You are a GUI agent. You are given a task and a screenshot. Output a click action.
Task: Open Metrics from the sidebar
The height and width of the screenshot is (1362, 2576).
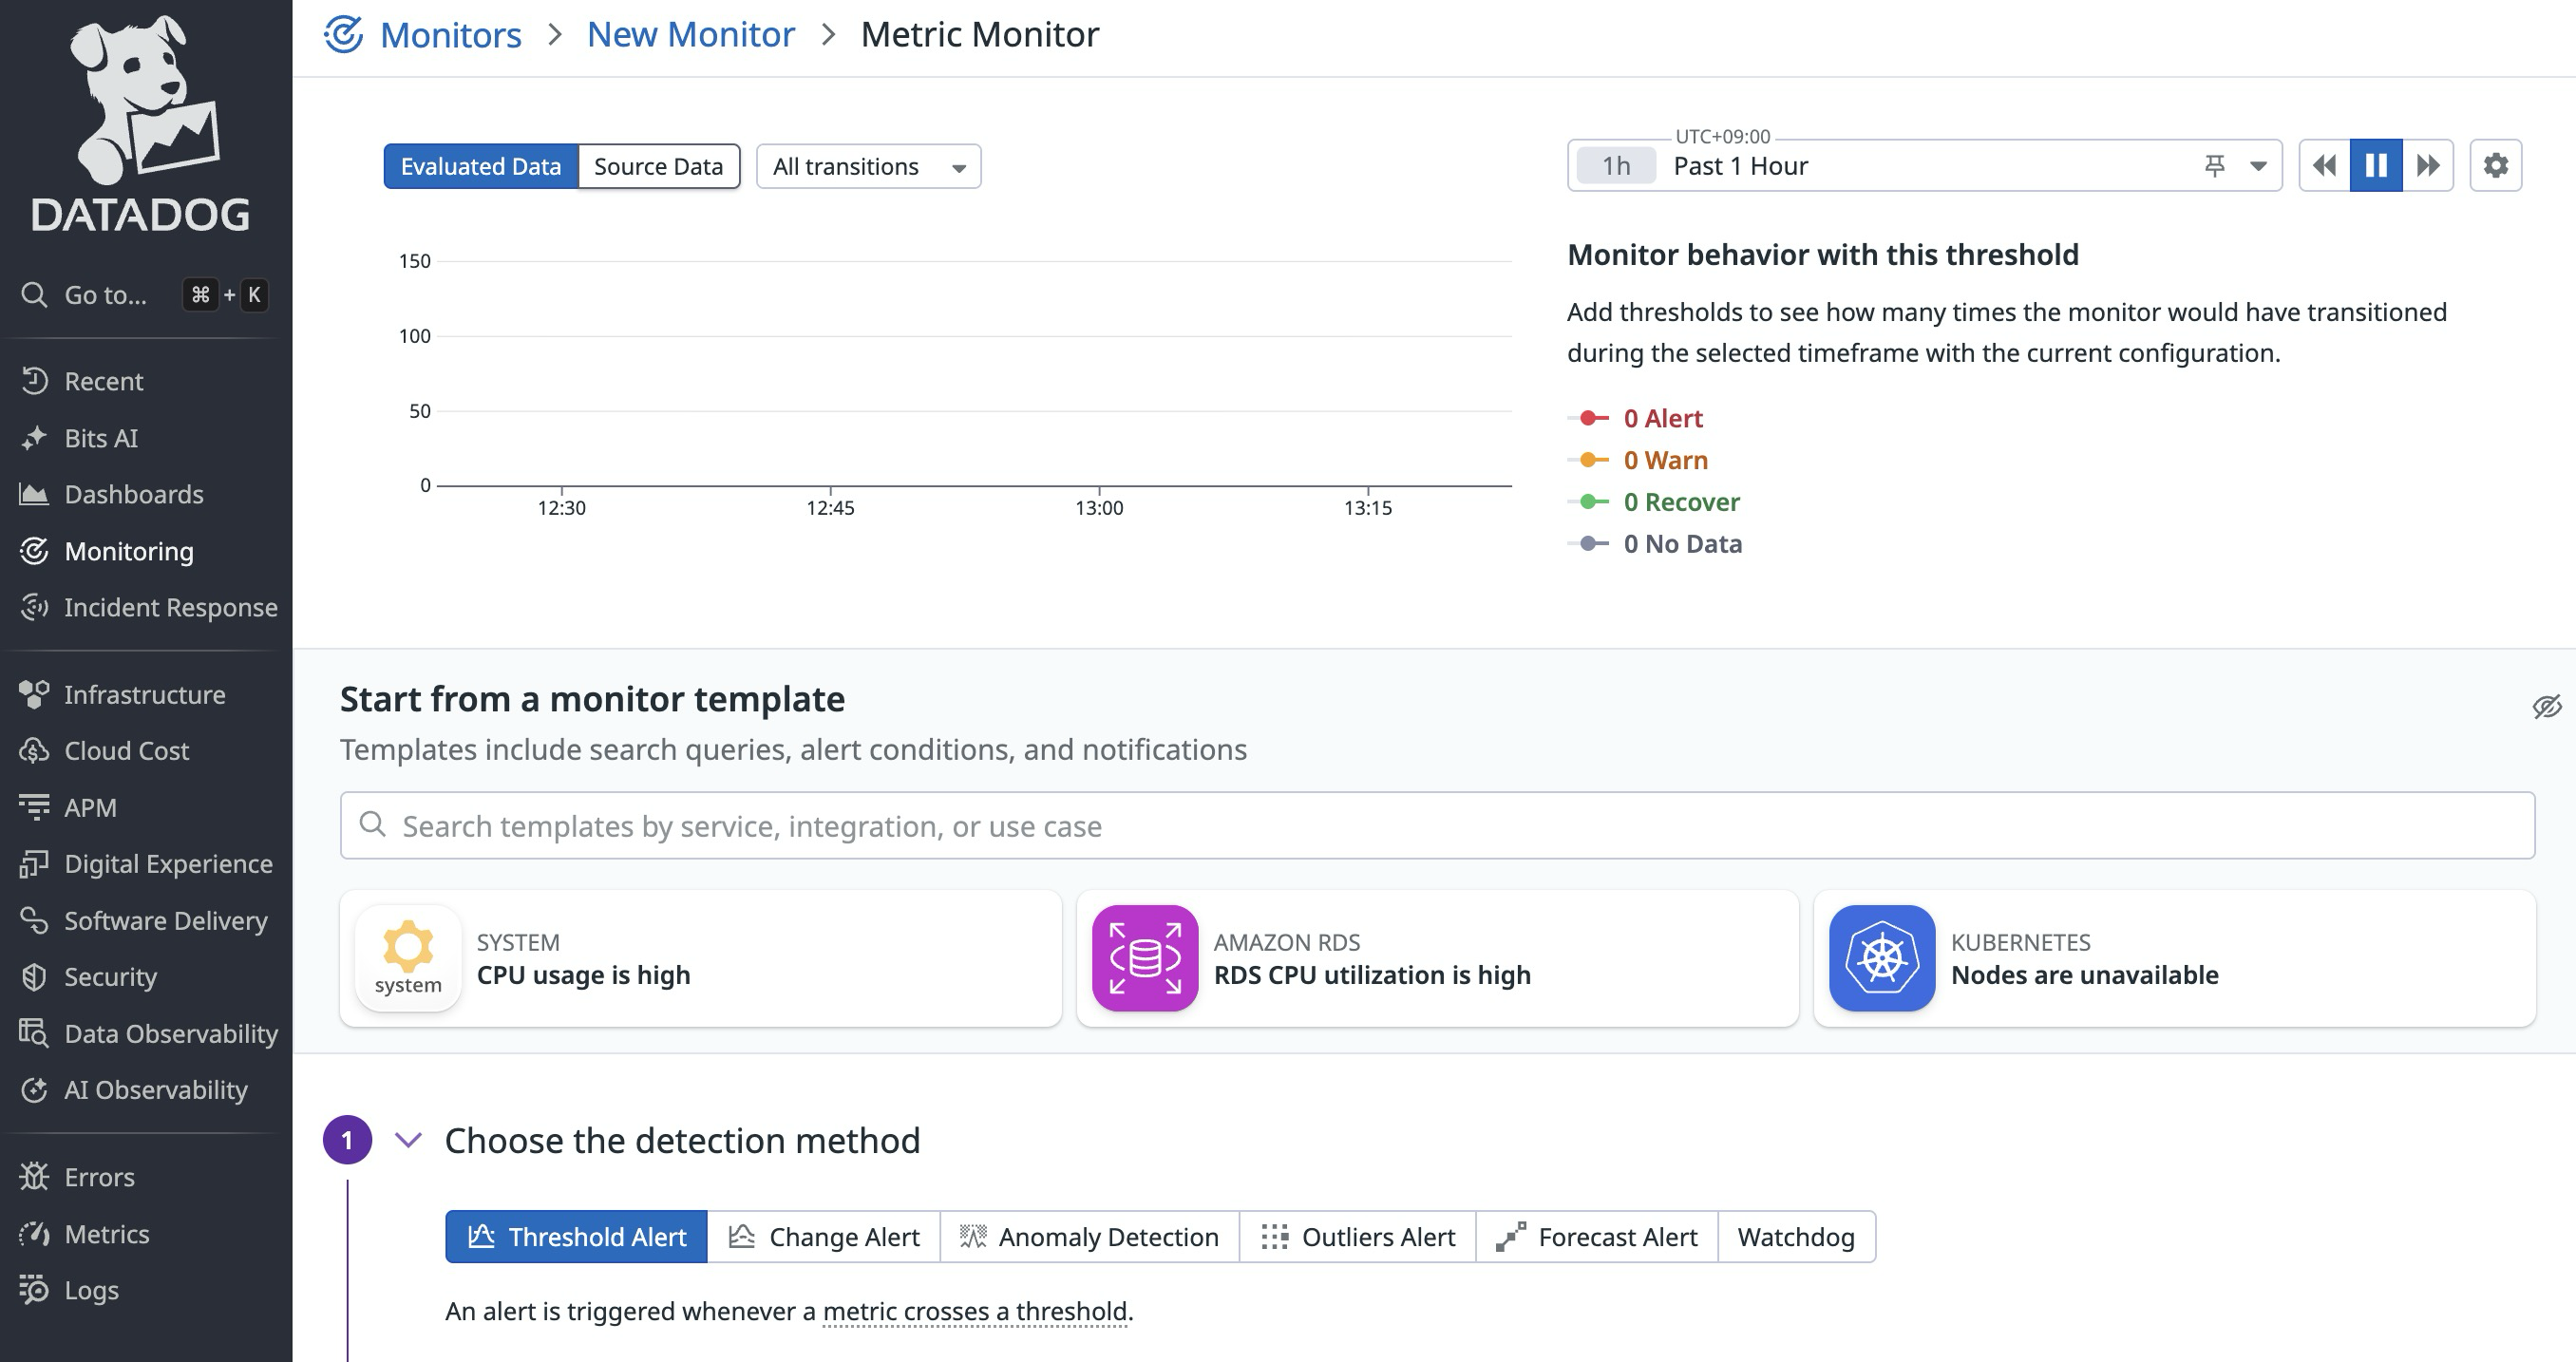(x=107, y=1233)
